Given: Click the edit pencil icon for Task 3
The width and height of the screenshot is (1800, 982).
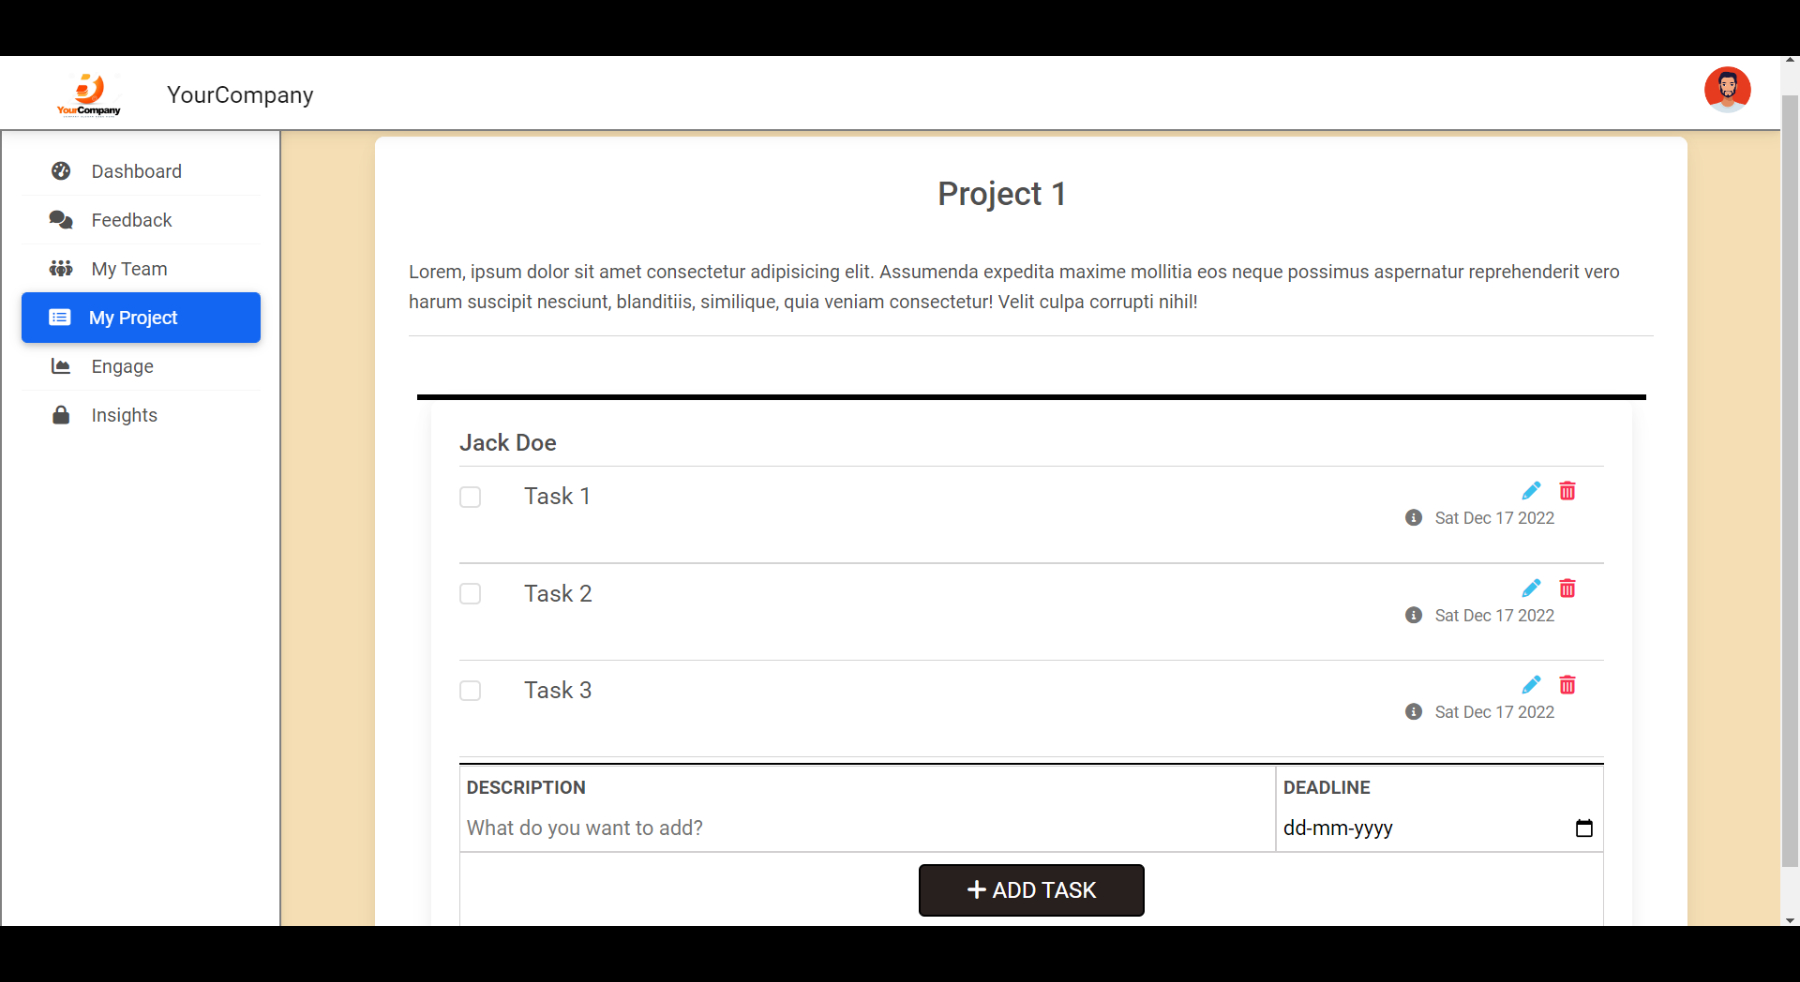Looking at the screenshot, I should (1531, 685).
